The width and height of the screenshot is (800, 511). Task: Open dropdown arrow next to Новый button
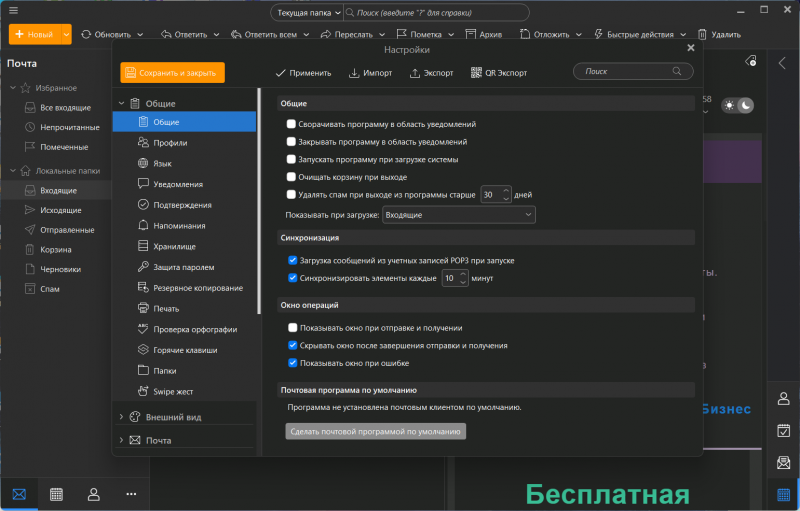pos(66,34)
